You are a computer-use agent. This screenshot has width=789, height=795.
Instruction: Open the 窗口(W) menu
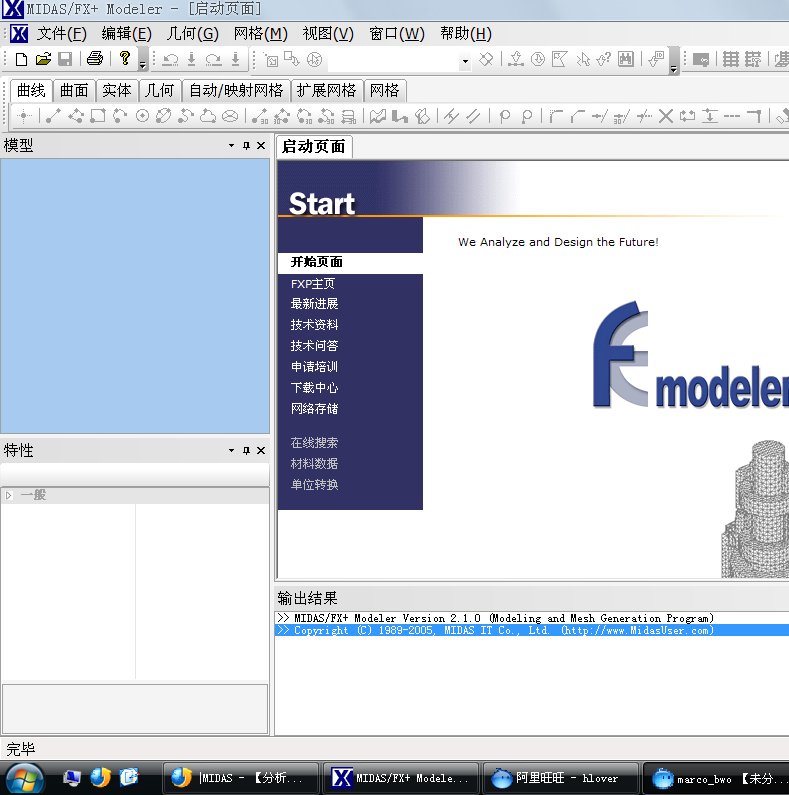[397, 34]
